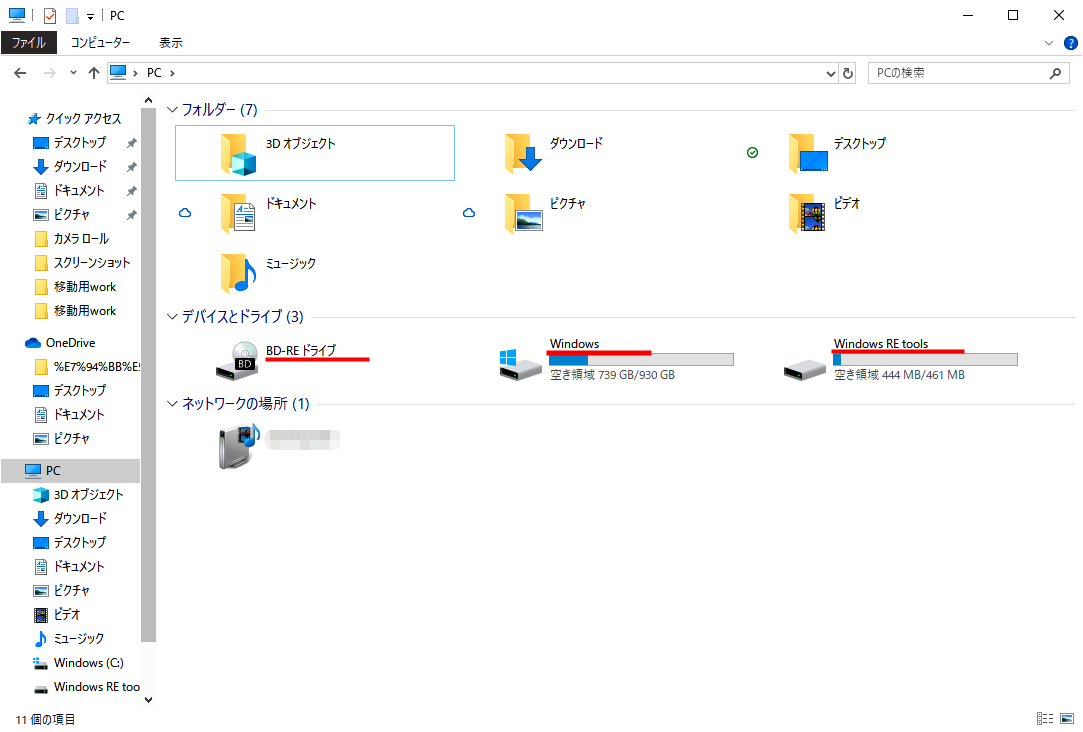The height and width of the screenshot is (732, 1083).
Task: Open the network media device icon
Action: 239,445
